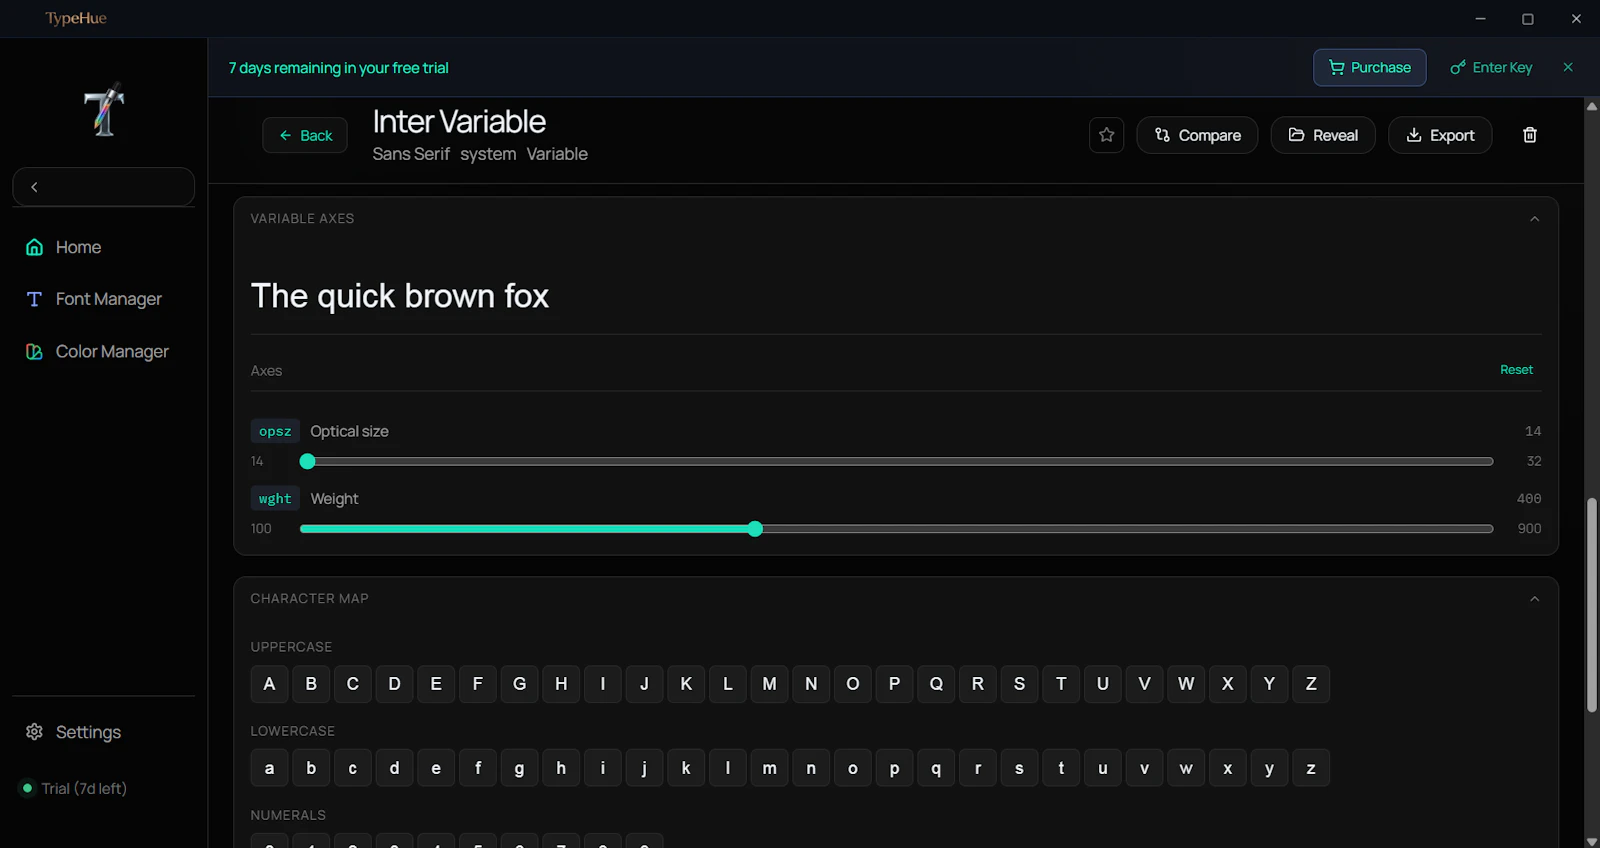Click the wght axis tag
The width and height of the screenshot is (1600, 848).
[275, 498]
